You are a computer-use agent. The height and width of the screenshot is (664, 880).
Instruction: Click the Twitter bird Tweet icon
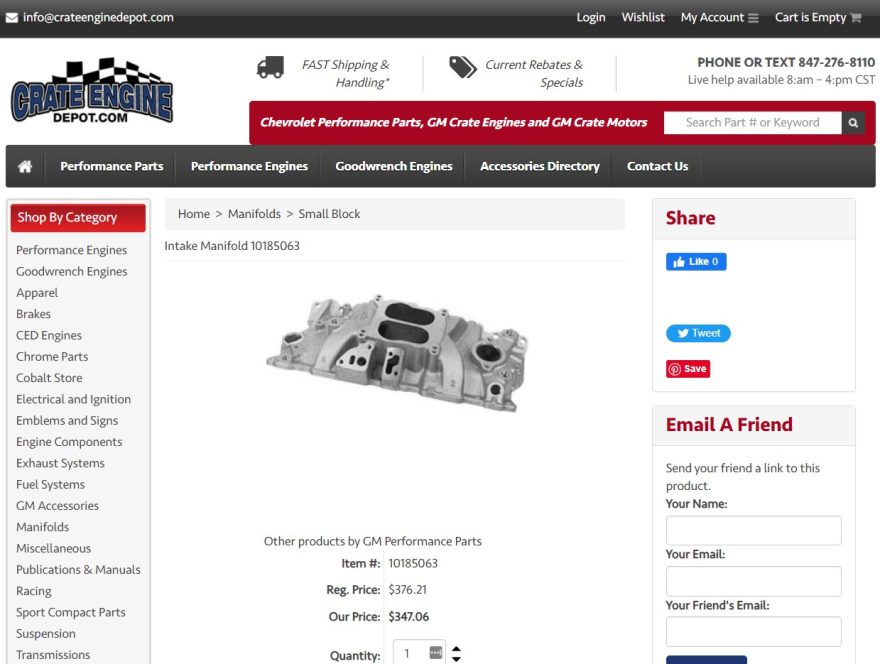(x=684, y=333)
